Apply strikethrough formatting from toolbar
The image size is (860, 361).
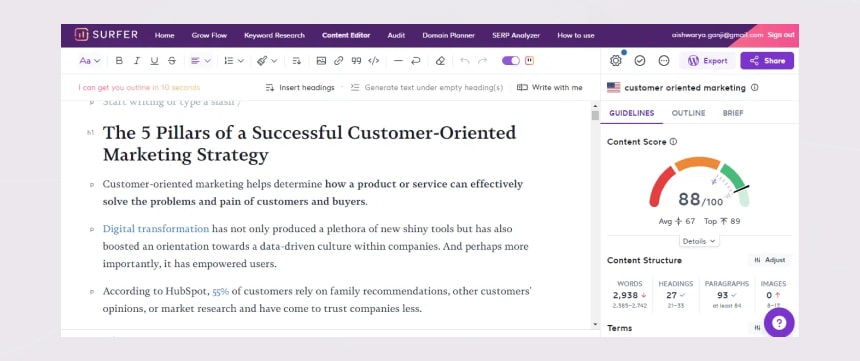172,61
